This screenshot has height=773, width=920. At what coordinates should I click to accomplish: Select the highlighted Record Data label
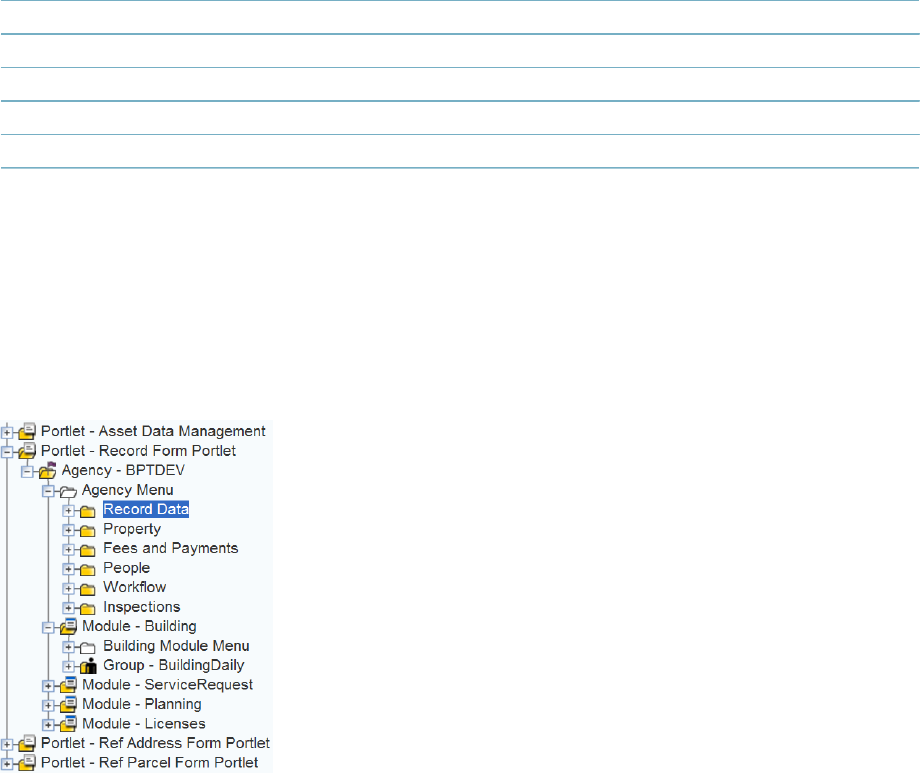point(146,509)
